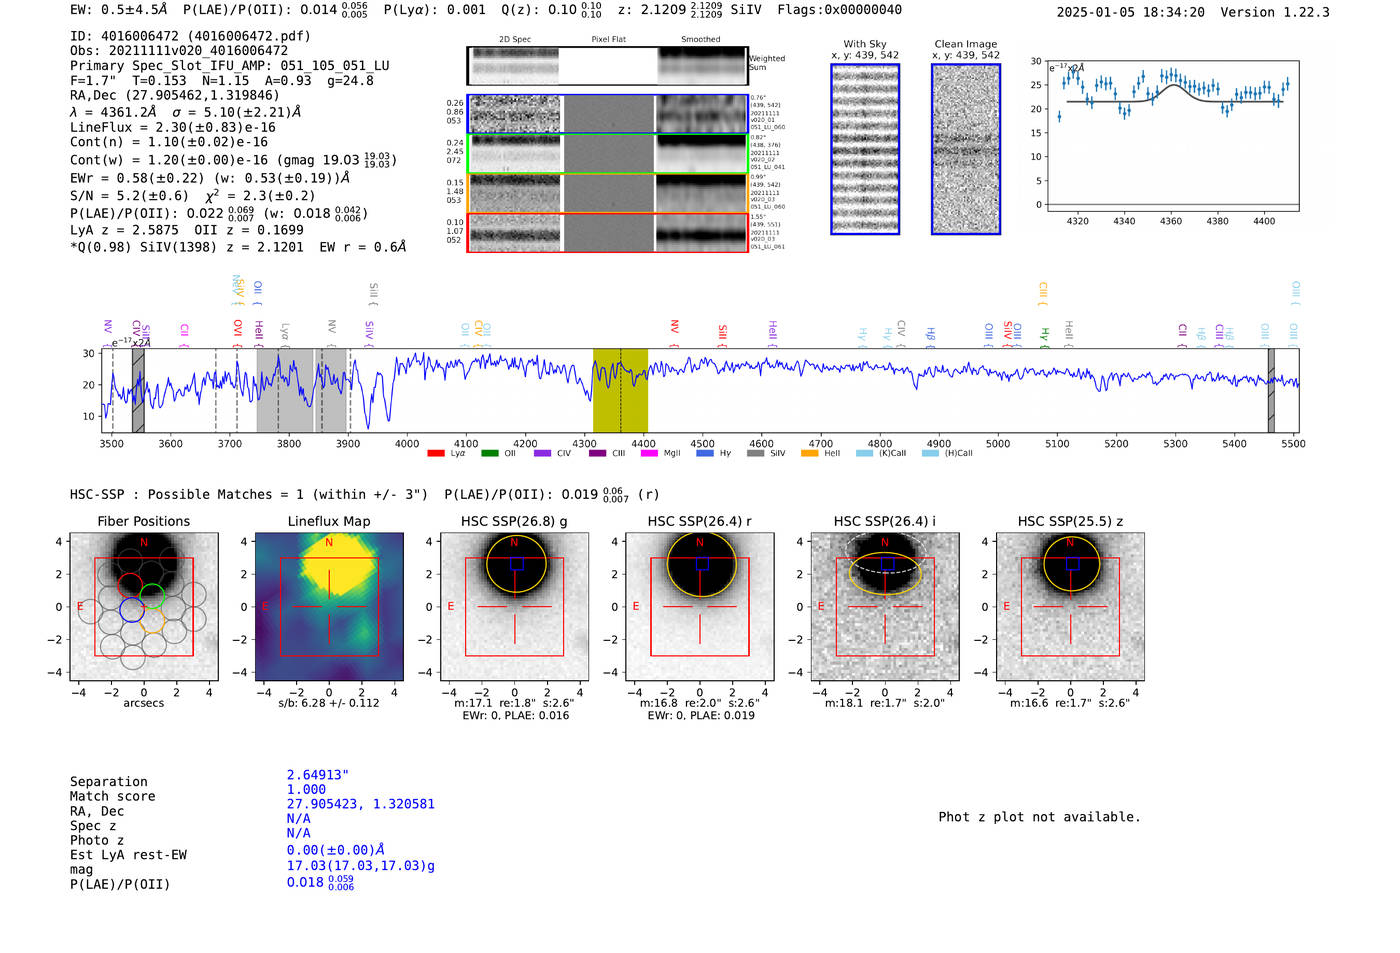Select the HSC SSP(26.4) r cutout
The image size is (1400, 953).
(x=699, y=607)
